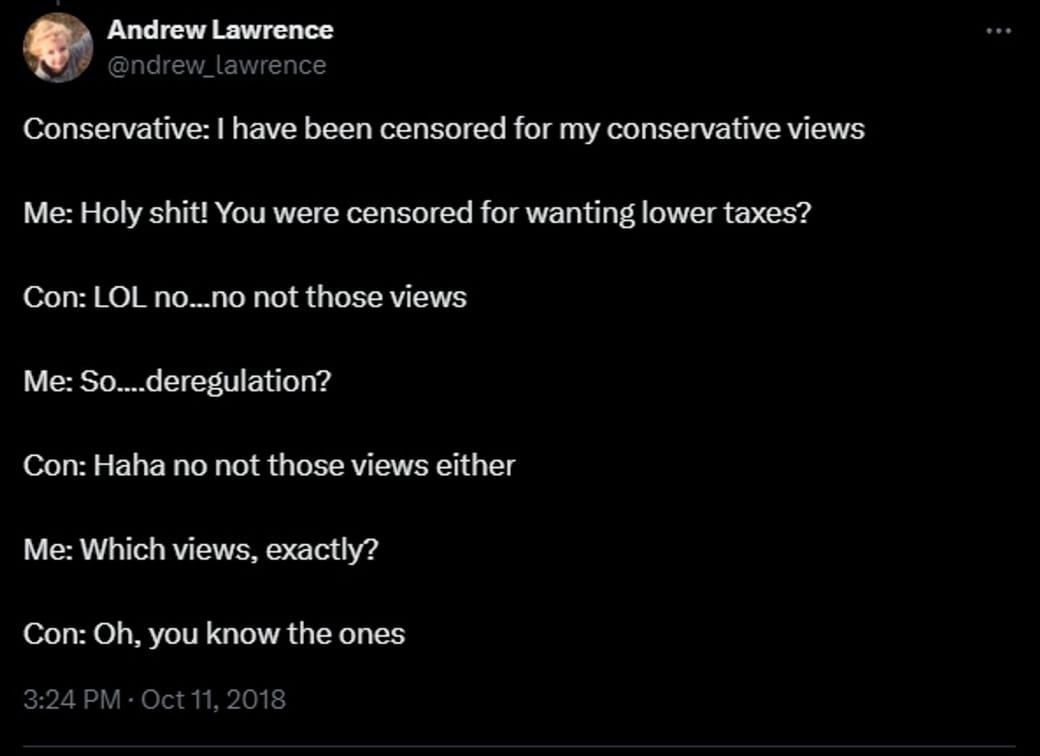1040x756 pixels.
Task: Open the three-dot more options menu
Action: 998,31
